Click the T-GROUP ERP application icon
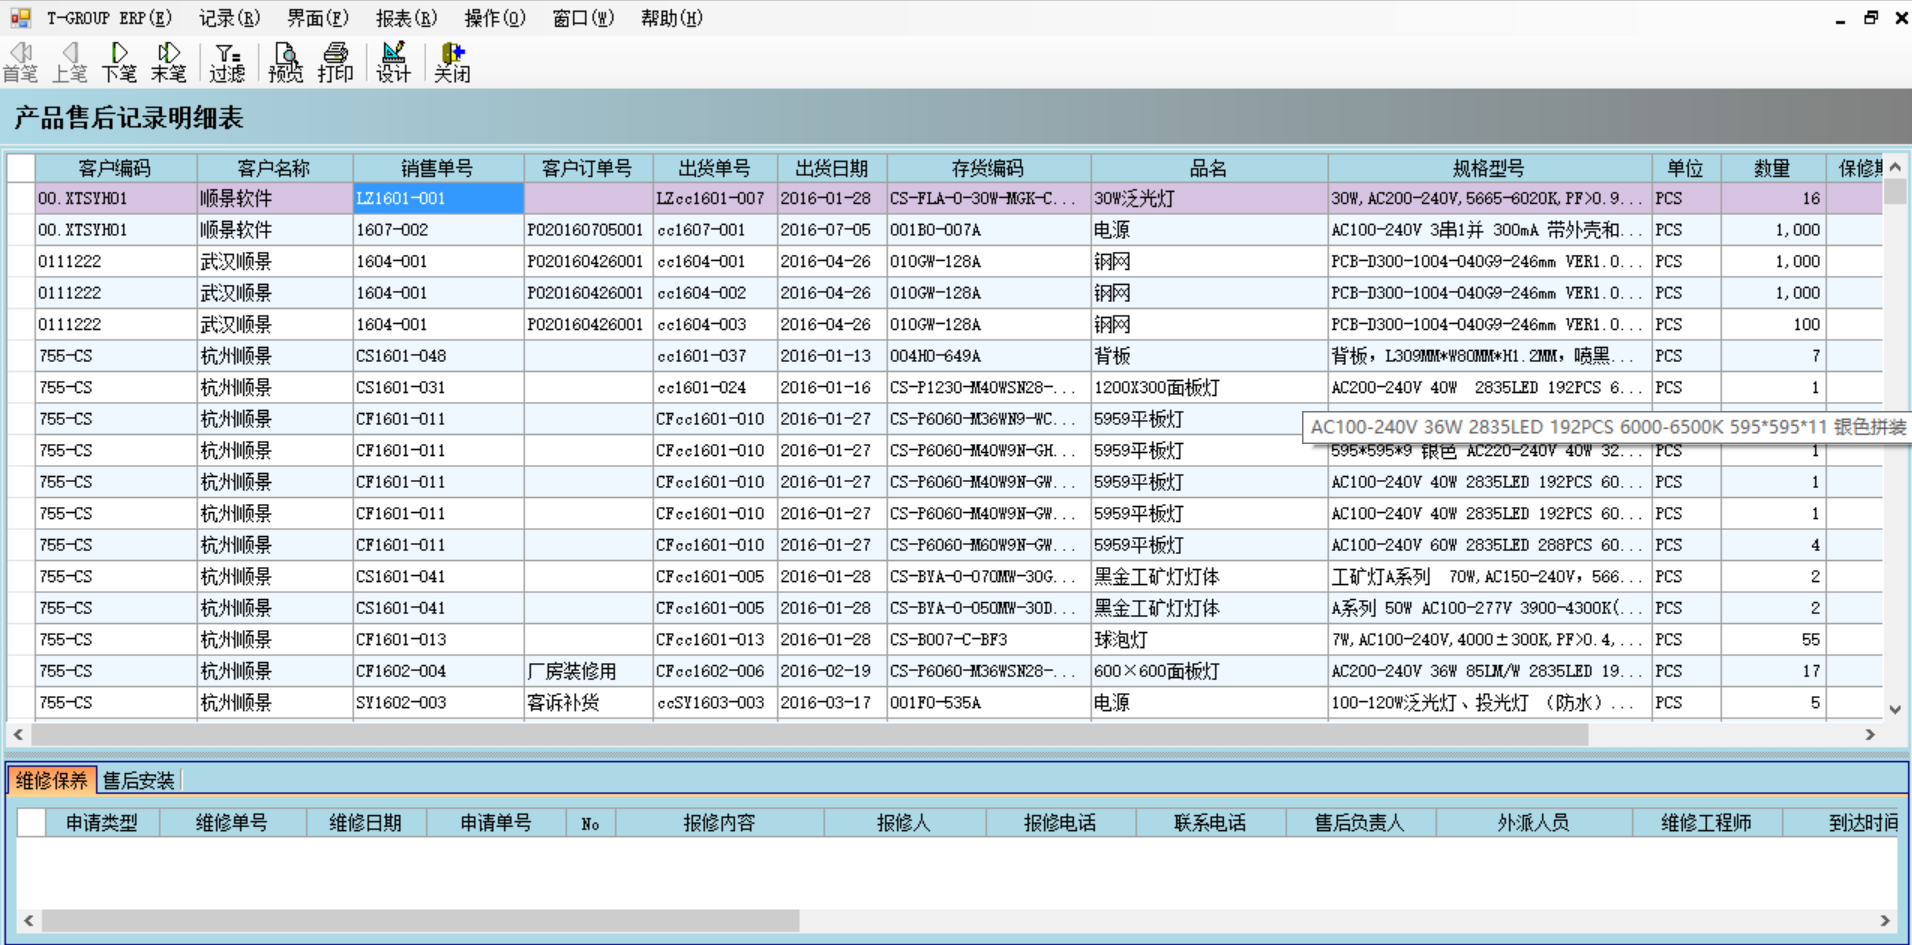The image size is (1912, 945). (20, 17)
